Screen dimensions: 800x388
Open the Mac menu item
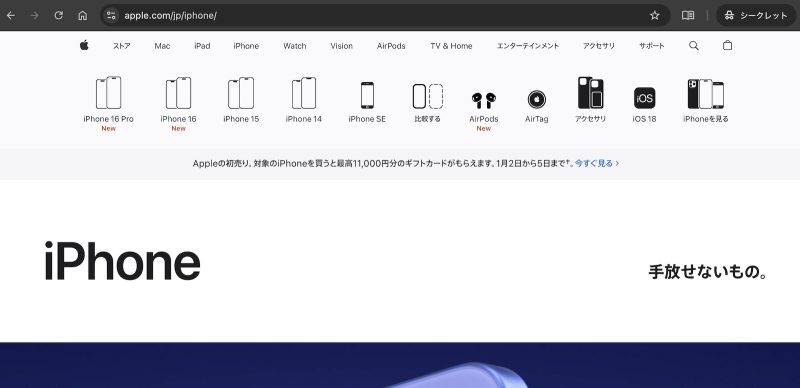coord(162,46)
